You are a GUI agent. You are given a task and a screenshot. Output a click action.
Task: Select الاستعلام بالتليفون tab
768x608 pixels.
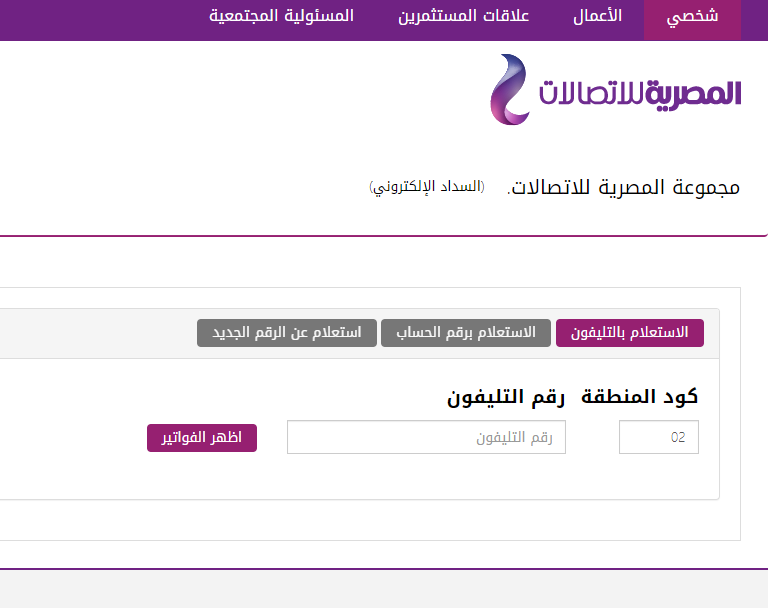tap(629, 333)
